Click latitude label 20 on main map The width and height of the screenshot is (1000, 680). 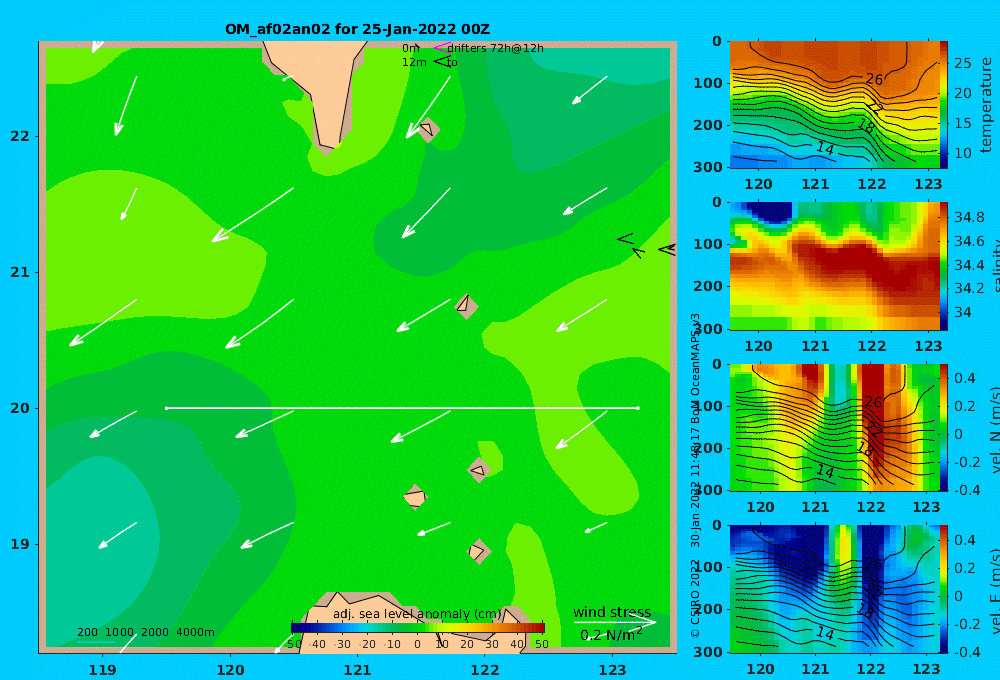coord(20,408)
